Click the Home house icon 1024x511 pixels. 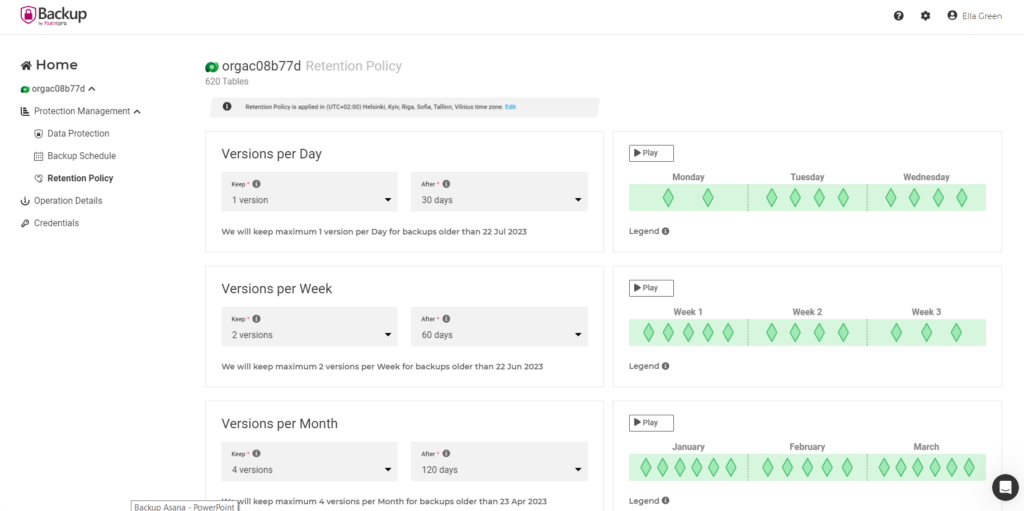click(x=26, y=65)
